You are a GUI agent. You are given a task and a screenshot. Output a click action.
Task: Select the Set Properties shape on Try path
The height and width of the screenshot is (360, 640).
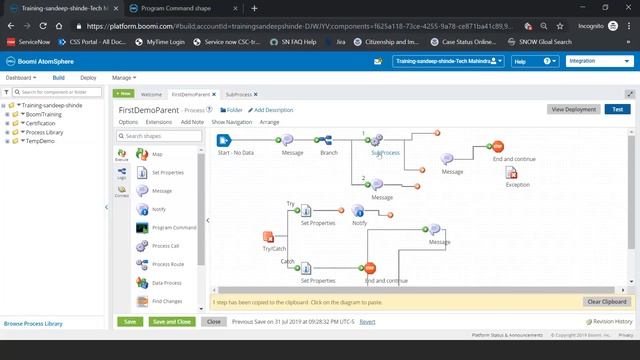(x=306, y=211)
